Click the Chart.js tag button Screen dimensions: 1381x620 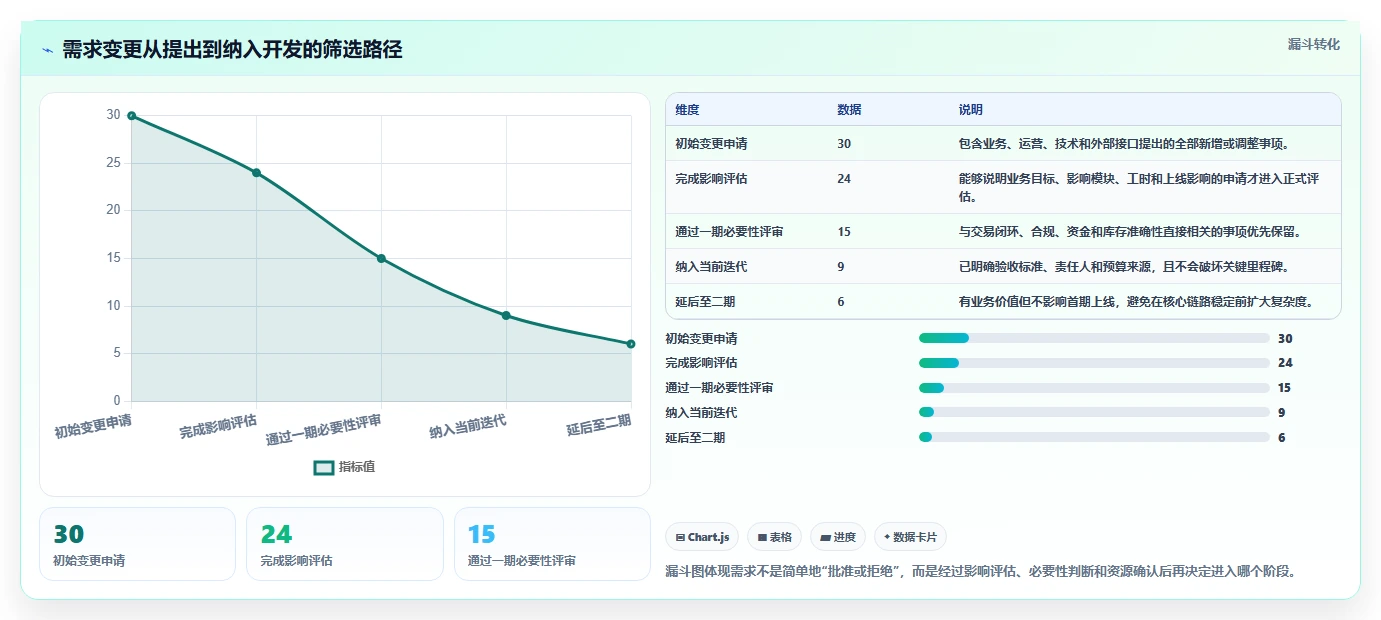pos(702,537)
